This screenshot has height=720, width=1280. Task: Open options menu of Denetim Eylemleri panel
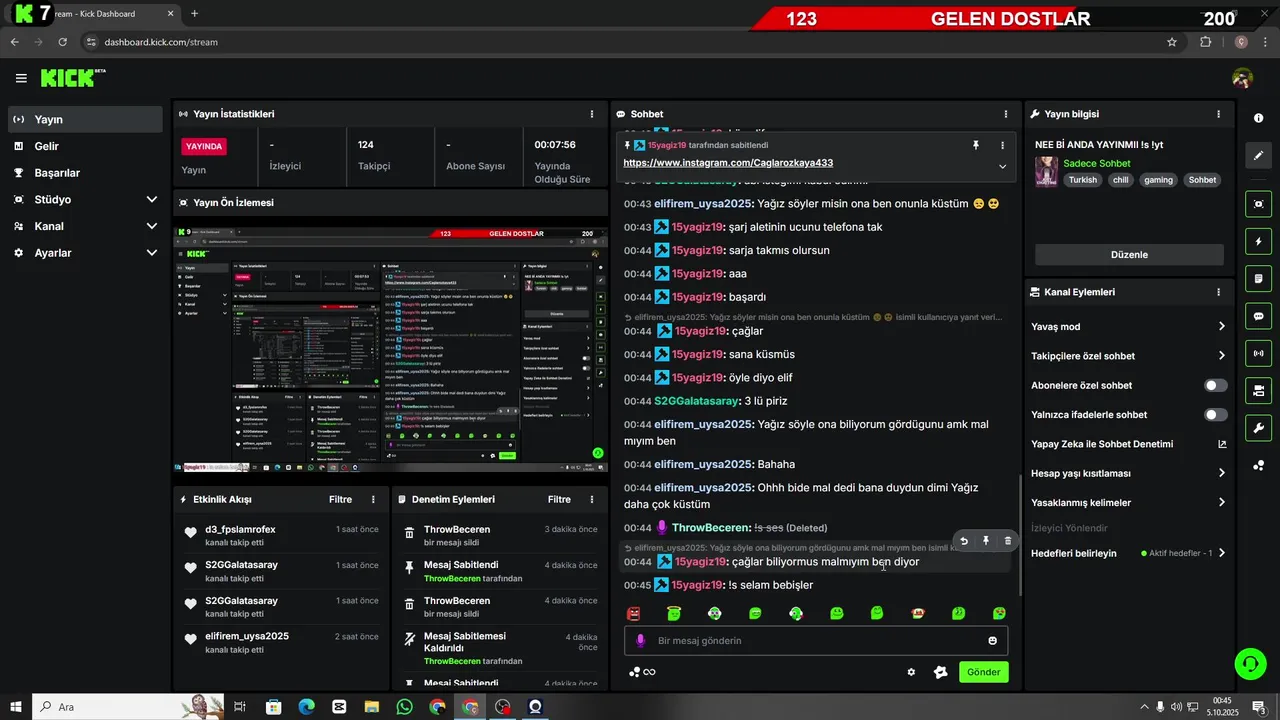pyautogui.click(x=592, y=499)
